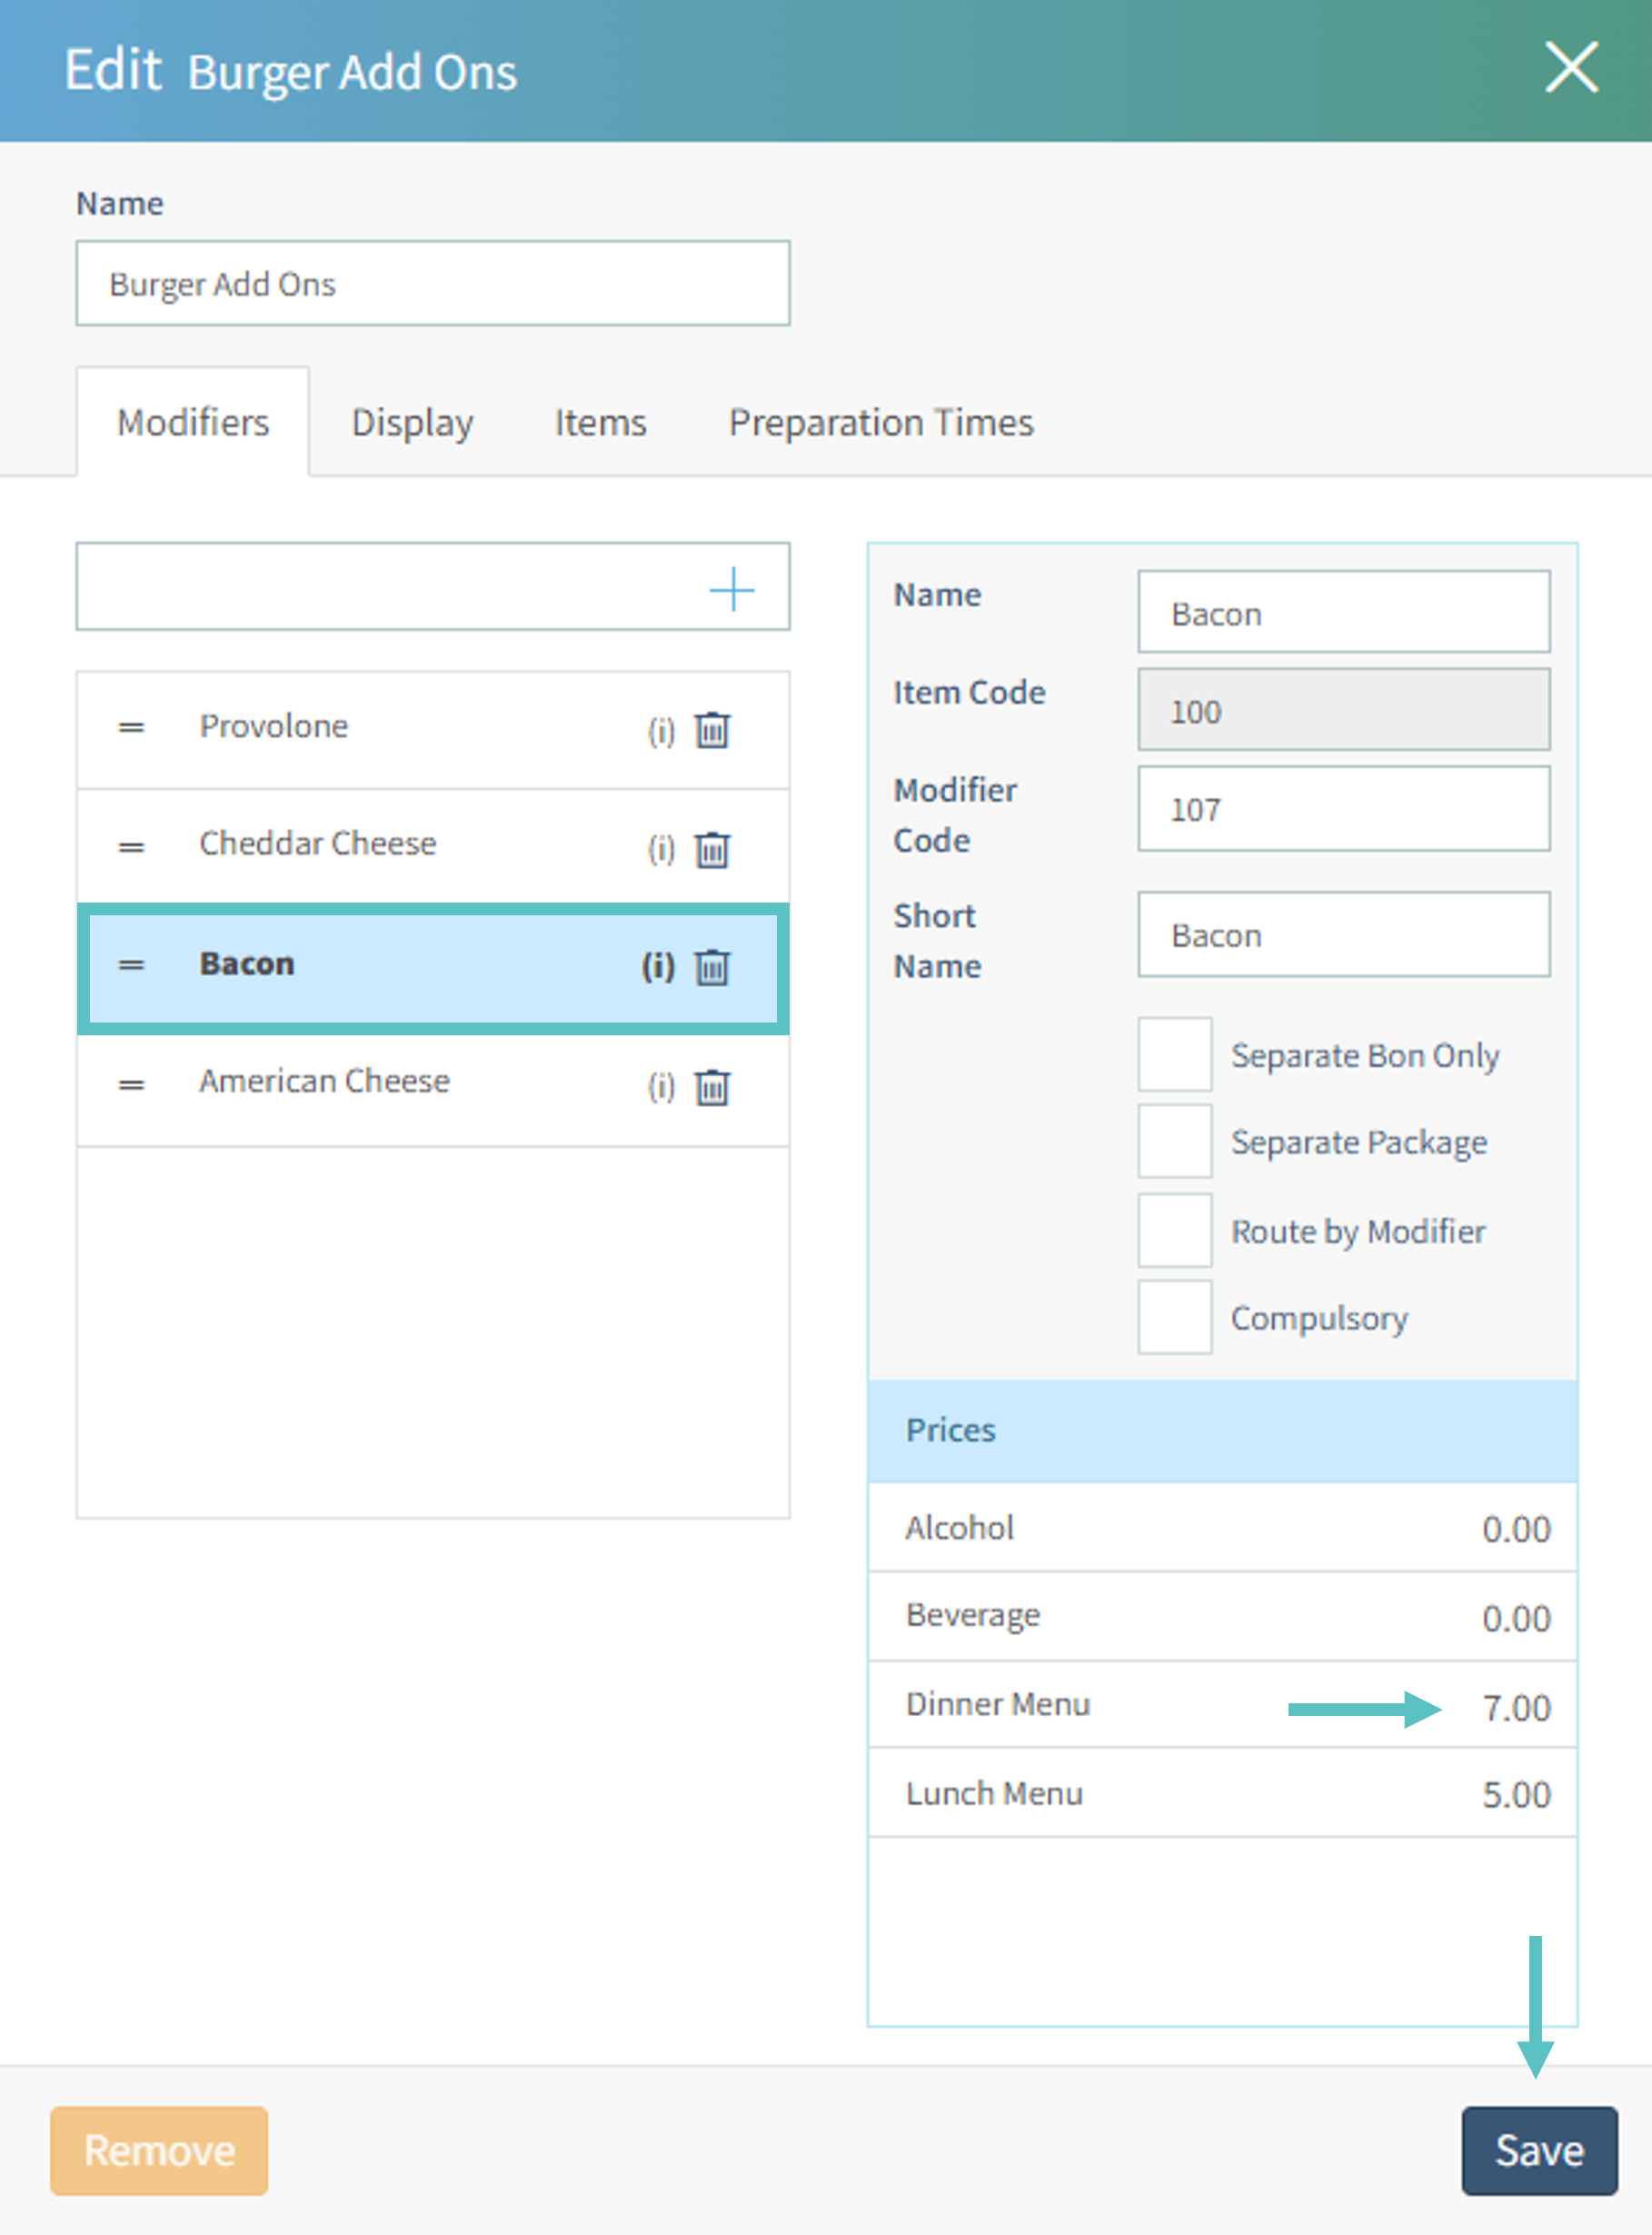The height and width of the screenshot is (2235, 1652).
Task: Click the Modifier Code input field
Action: point(1343,809)
